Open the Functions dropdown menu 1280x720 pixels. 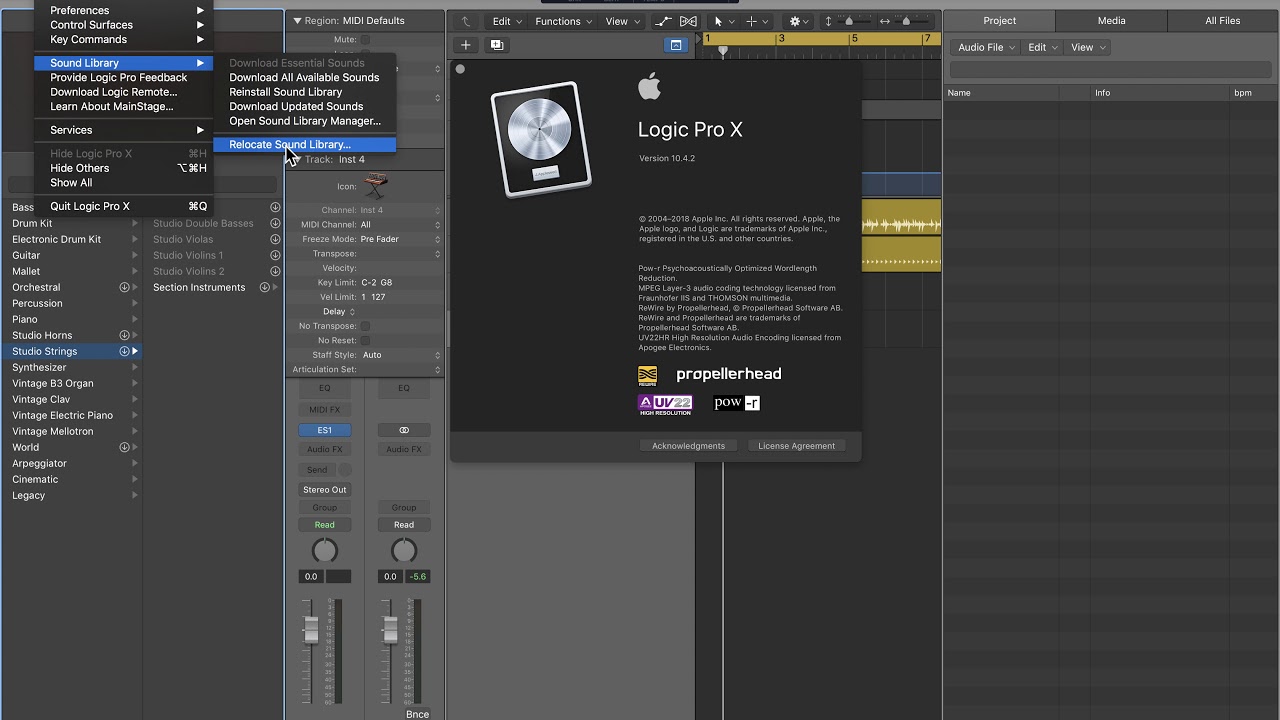[x=563, y=21]
